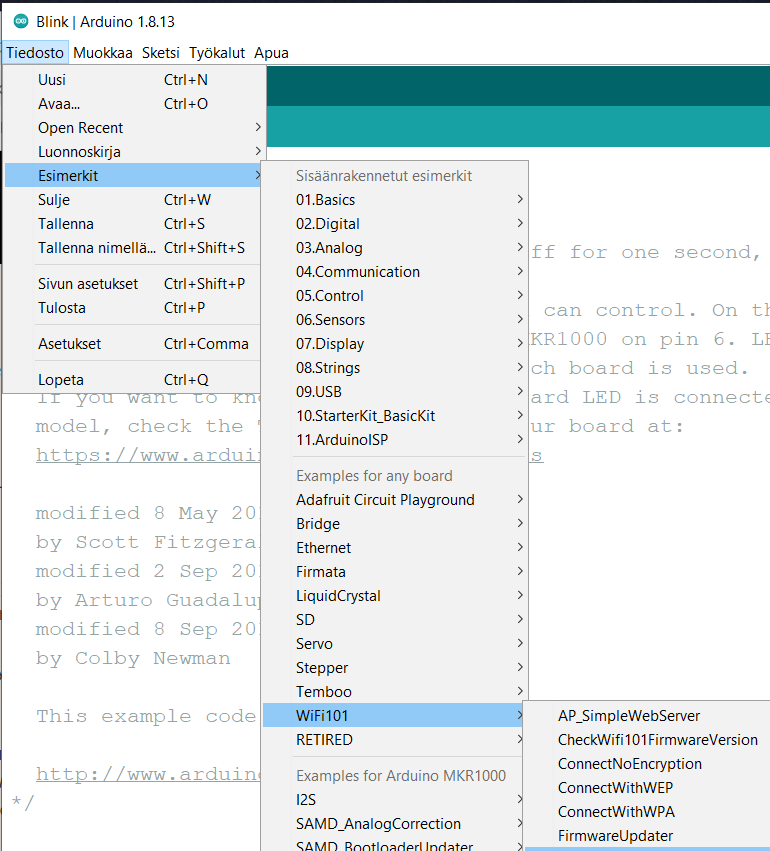Image resolution: width=770 pixels, height=851 pixels.
Task: Expand the 05.Control examples
Action: coord(394,295)
